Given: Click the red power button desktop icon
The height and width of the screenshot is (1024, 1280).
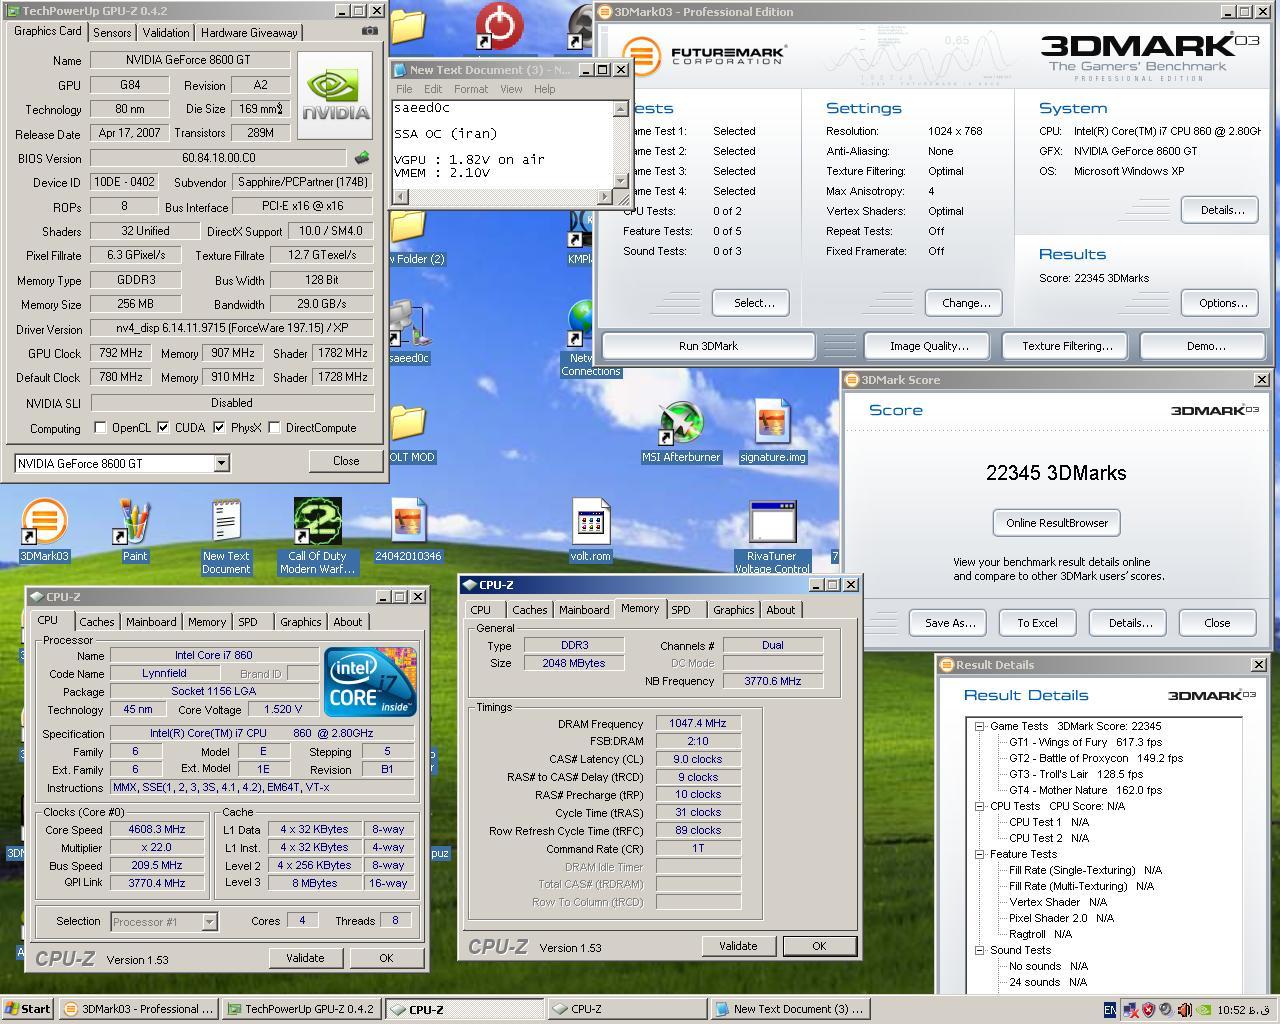Looking at the screenshot, I should tap(499, 24).
